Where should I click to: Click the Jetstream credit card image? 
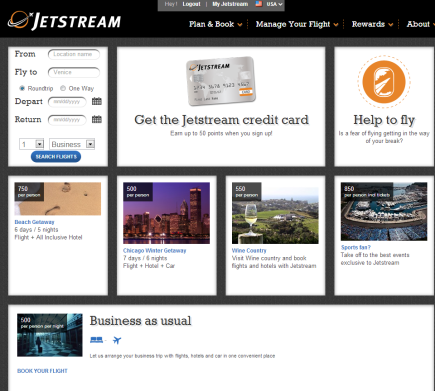[221, 81]
